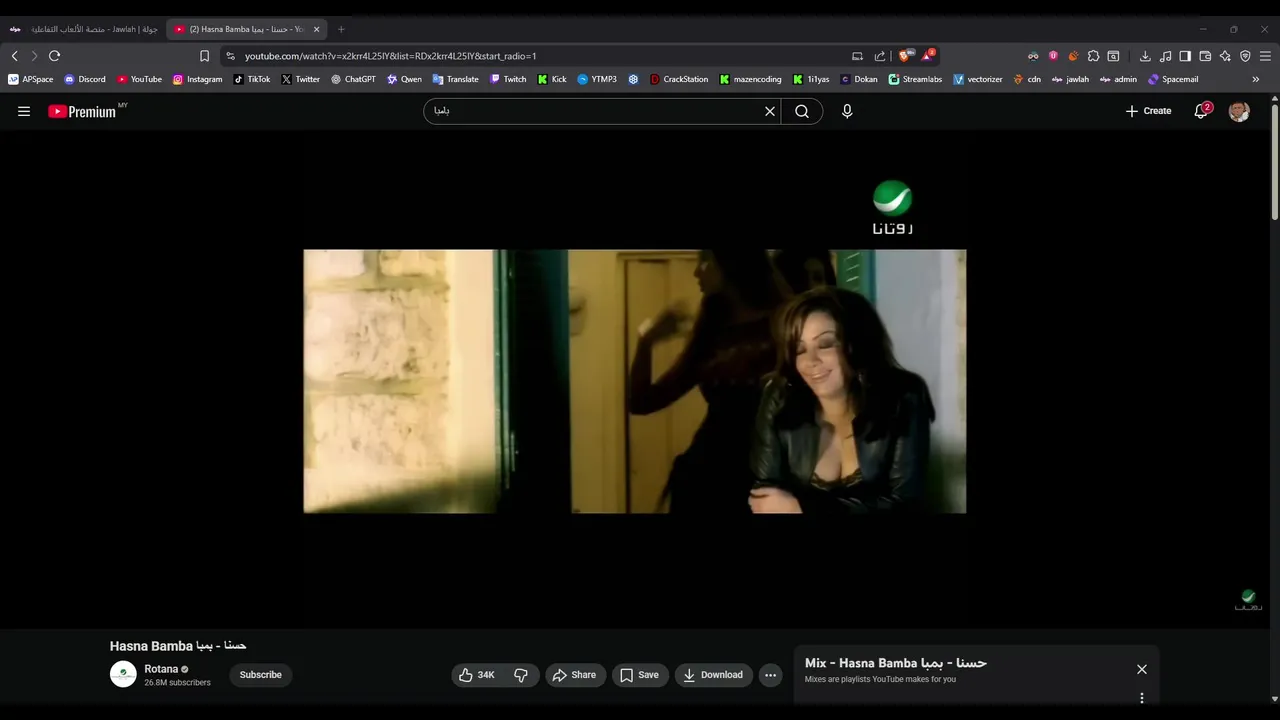
Task: Download the video
Action: point(713,675)
